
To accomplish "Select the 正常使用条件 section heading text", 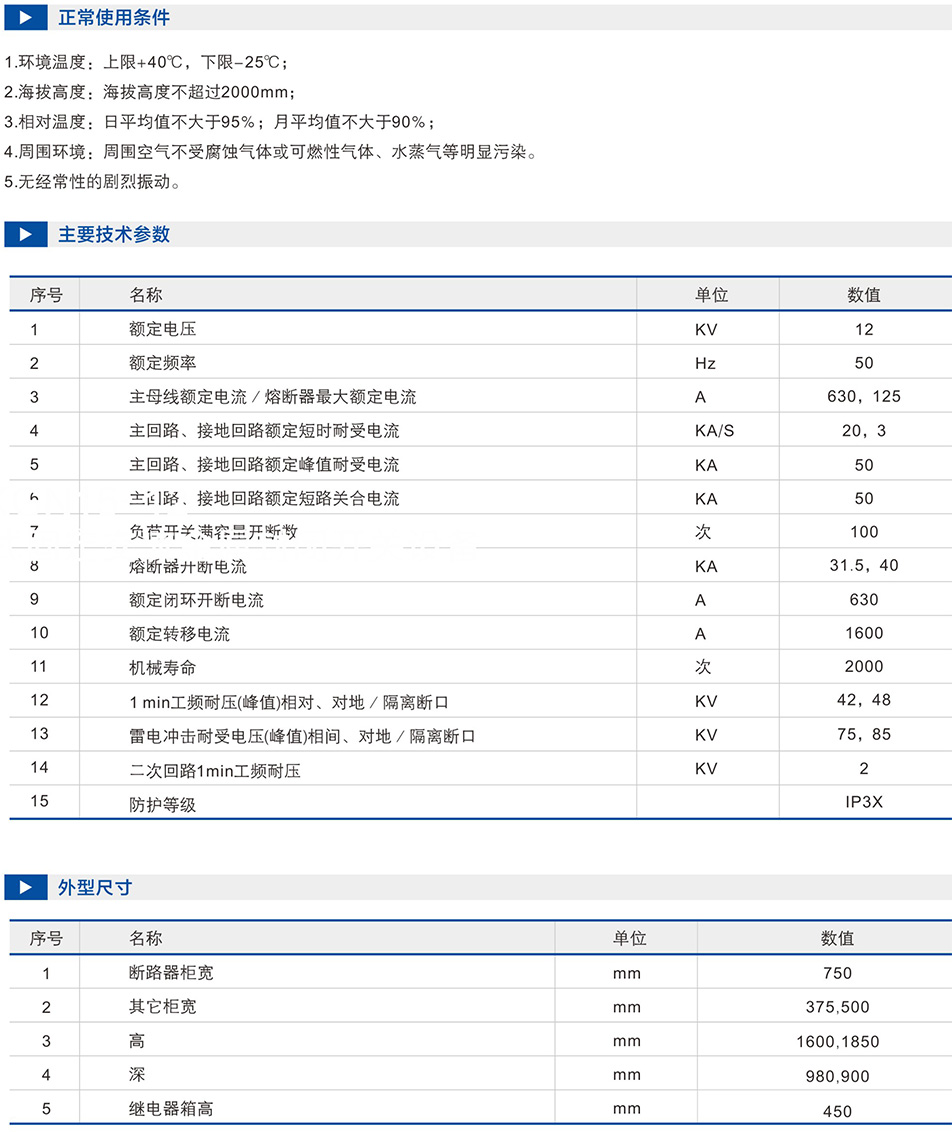I will (113, 18).
